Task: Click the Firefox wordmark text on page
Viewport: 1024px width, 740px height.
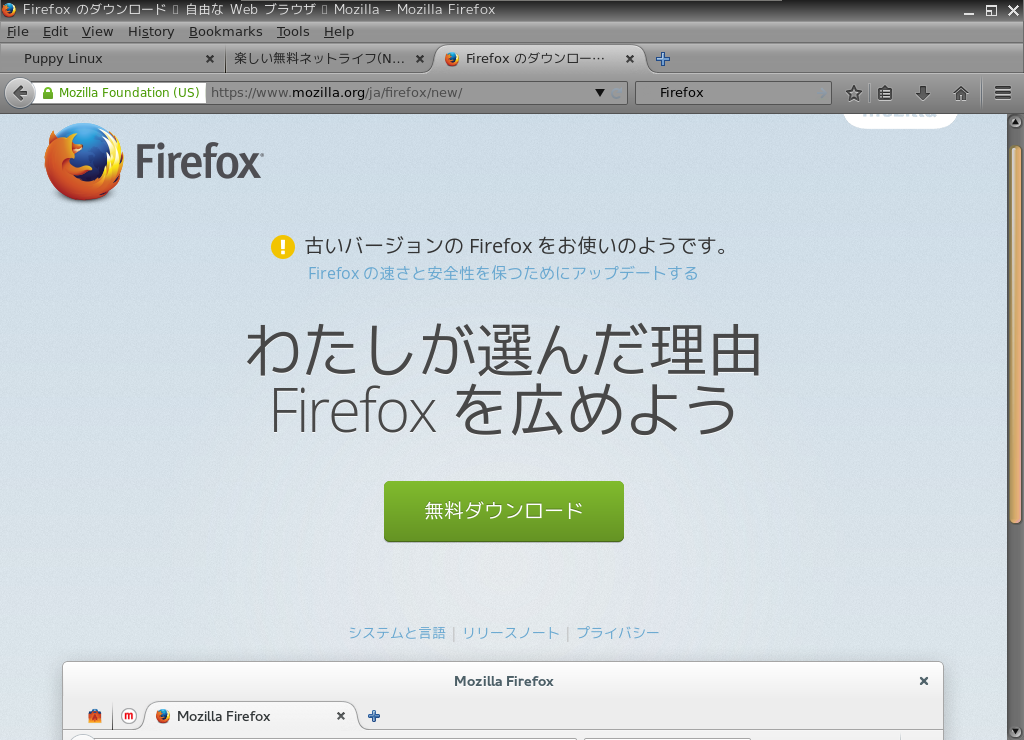Action: pos(200,162)
